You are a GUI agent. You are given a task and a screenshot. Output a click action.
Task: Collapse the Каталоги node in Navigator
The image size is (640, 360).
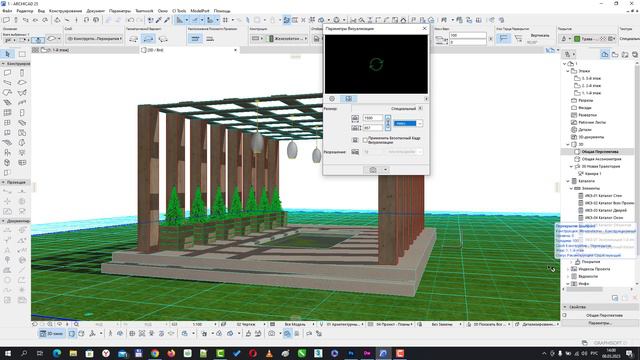click(x=568, y=181)
